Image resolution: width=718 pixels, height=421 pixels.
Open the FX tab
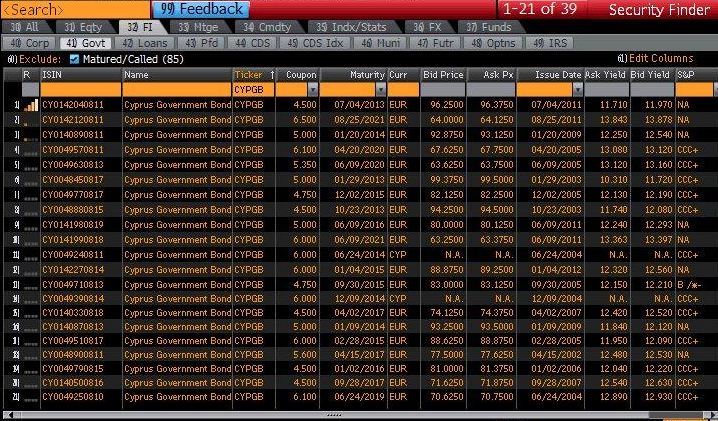[428, 27]
